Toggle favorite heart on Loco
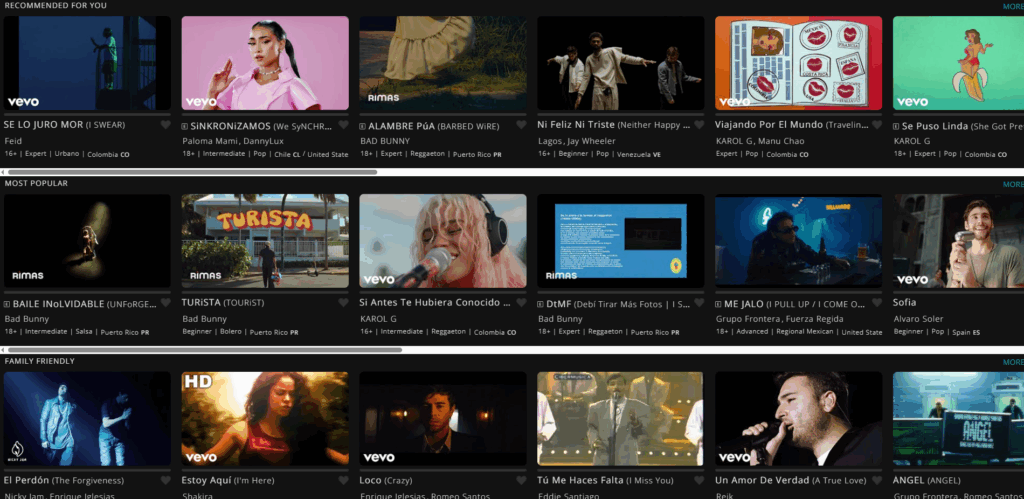Image resolution: width=1024 pixels, height=499 pixels. coord(521,480)
